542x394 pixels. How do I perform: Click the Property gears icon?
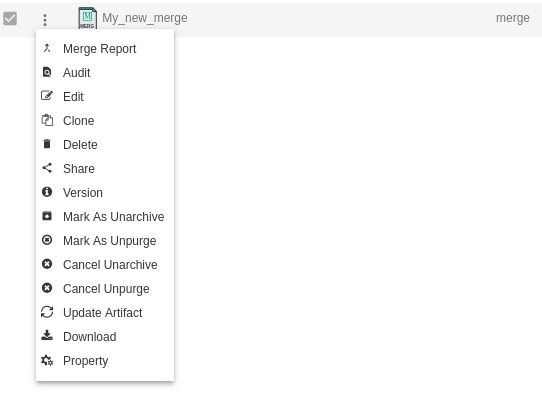(47, 360)
